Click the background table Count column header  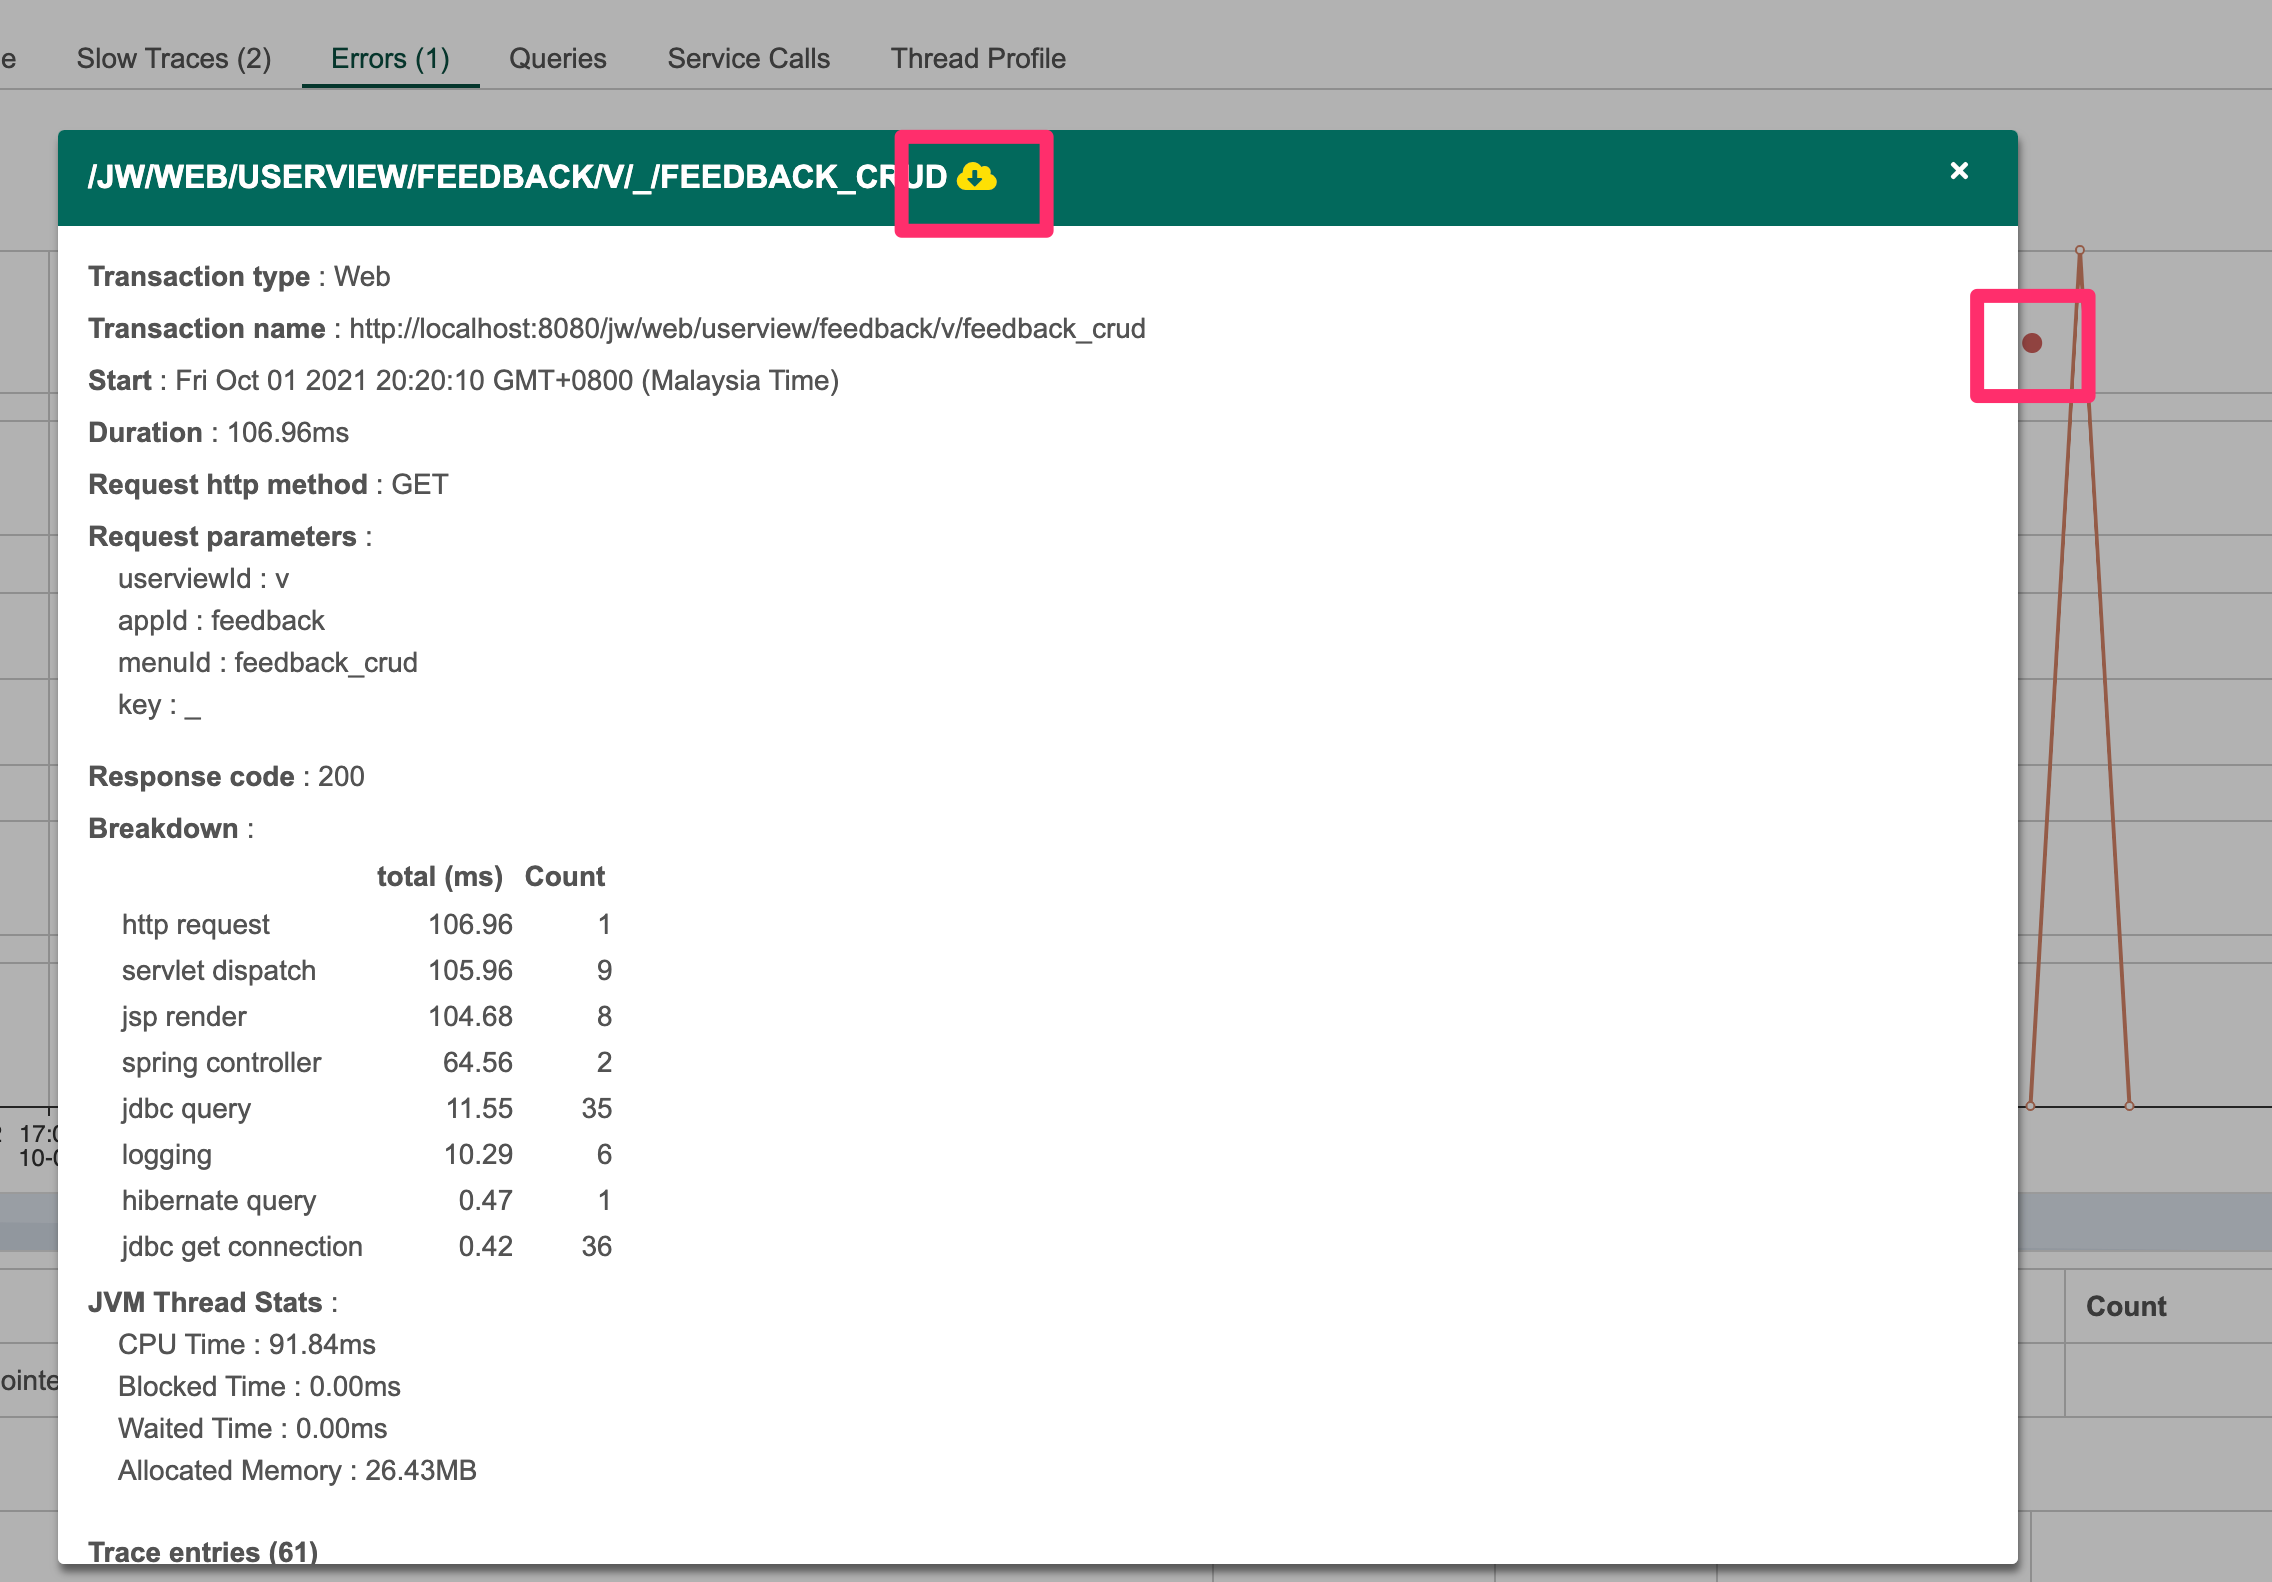2126,1306
